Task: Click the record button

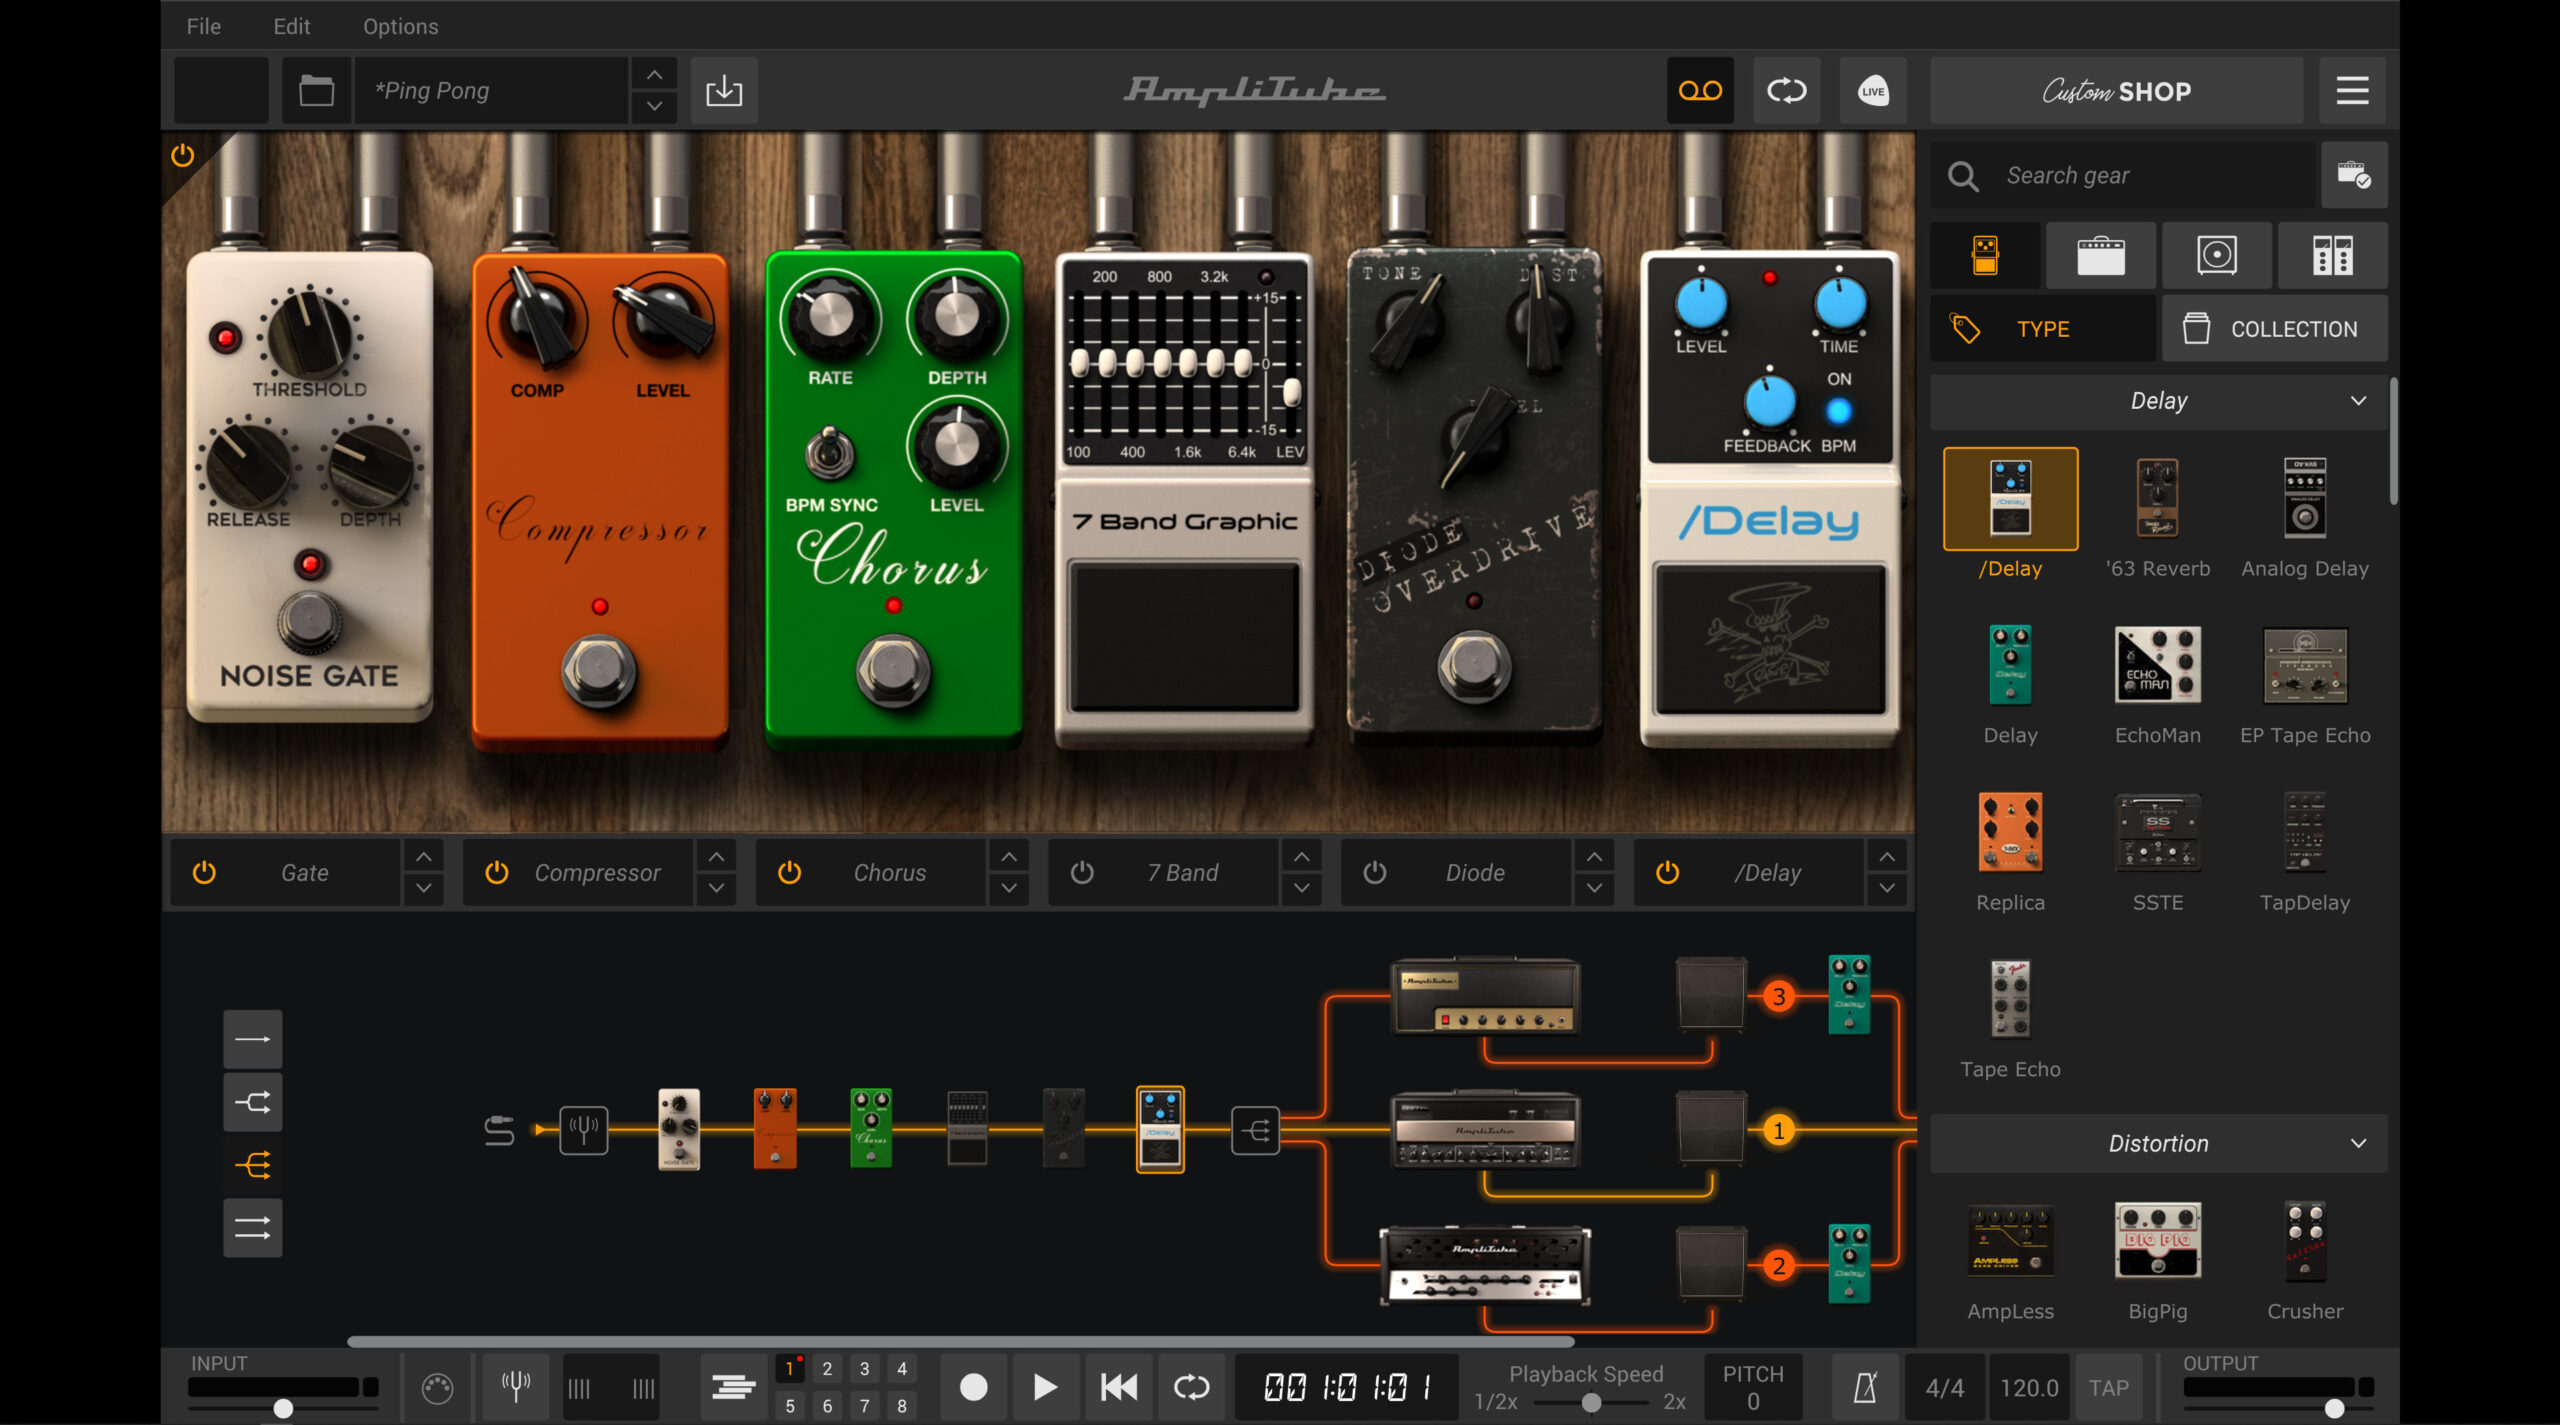Action: 973,1387
